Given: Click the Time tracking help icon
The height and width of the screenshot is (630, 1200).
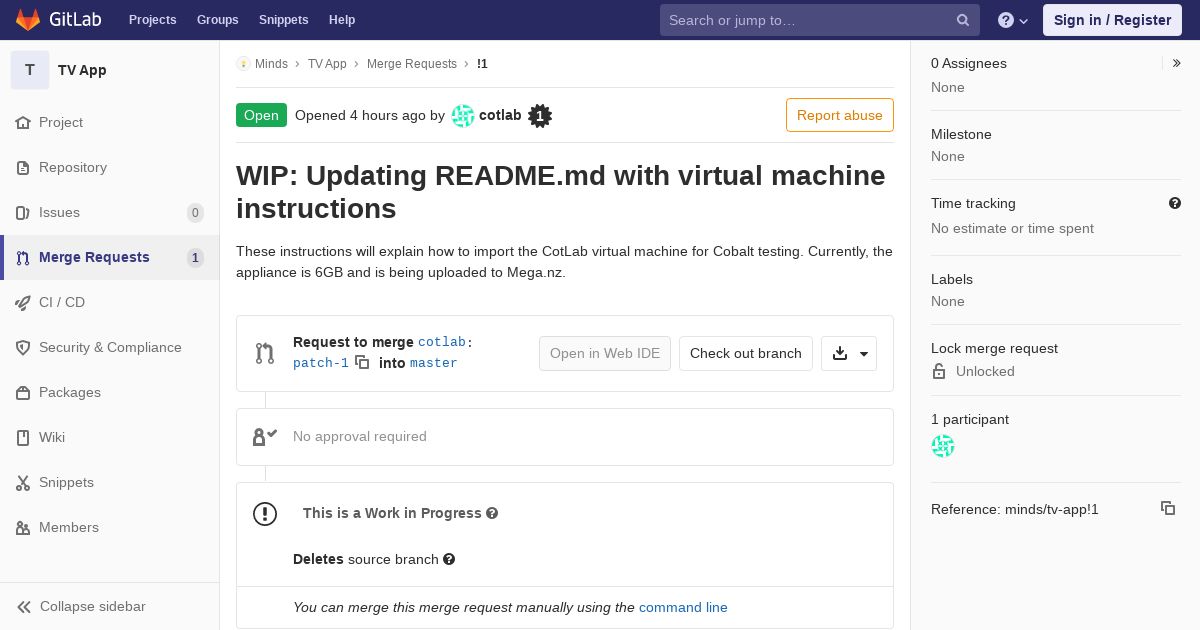Looking at the screenshot, I should [1175, 203].
